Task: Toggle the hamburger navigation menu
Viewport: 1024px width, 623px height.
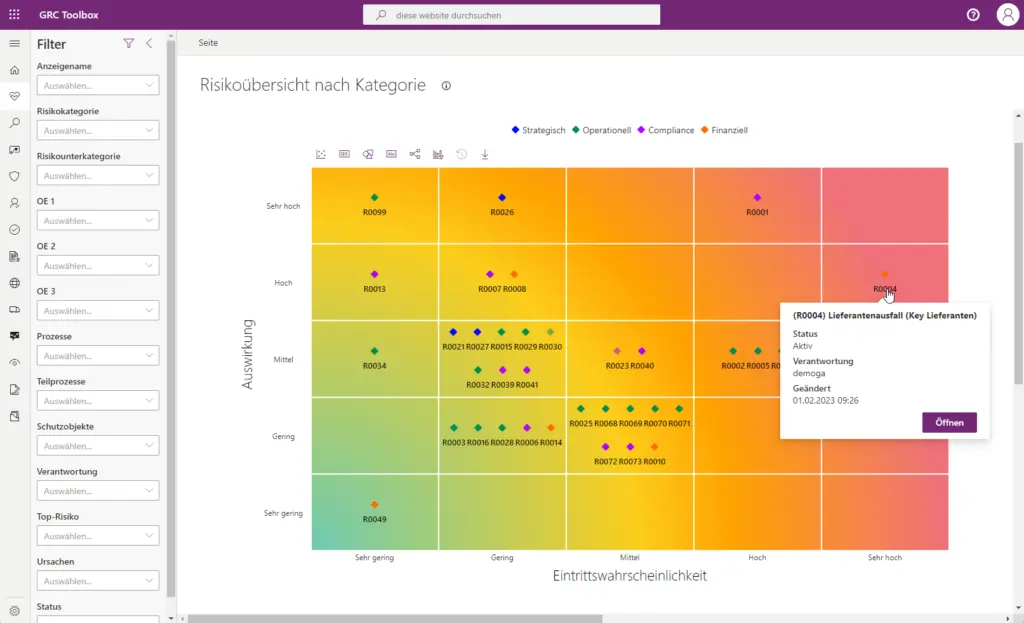Action: (14, 44)
